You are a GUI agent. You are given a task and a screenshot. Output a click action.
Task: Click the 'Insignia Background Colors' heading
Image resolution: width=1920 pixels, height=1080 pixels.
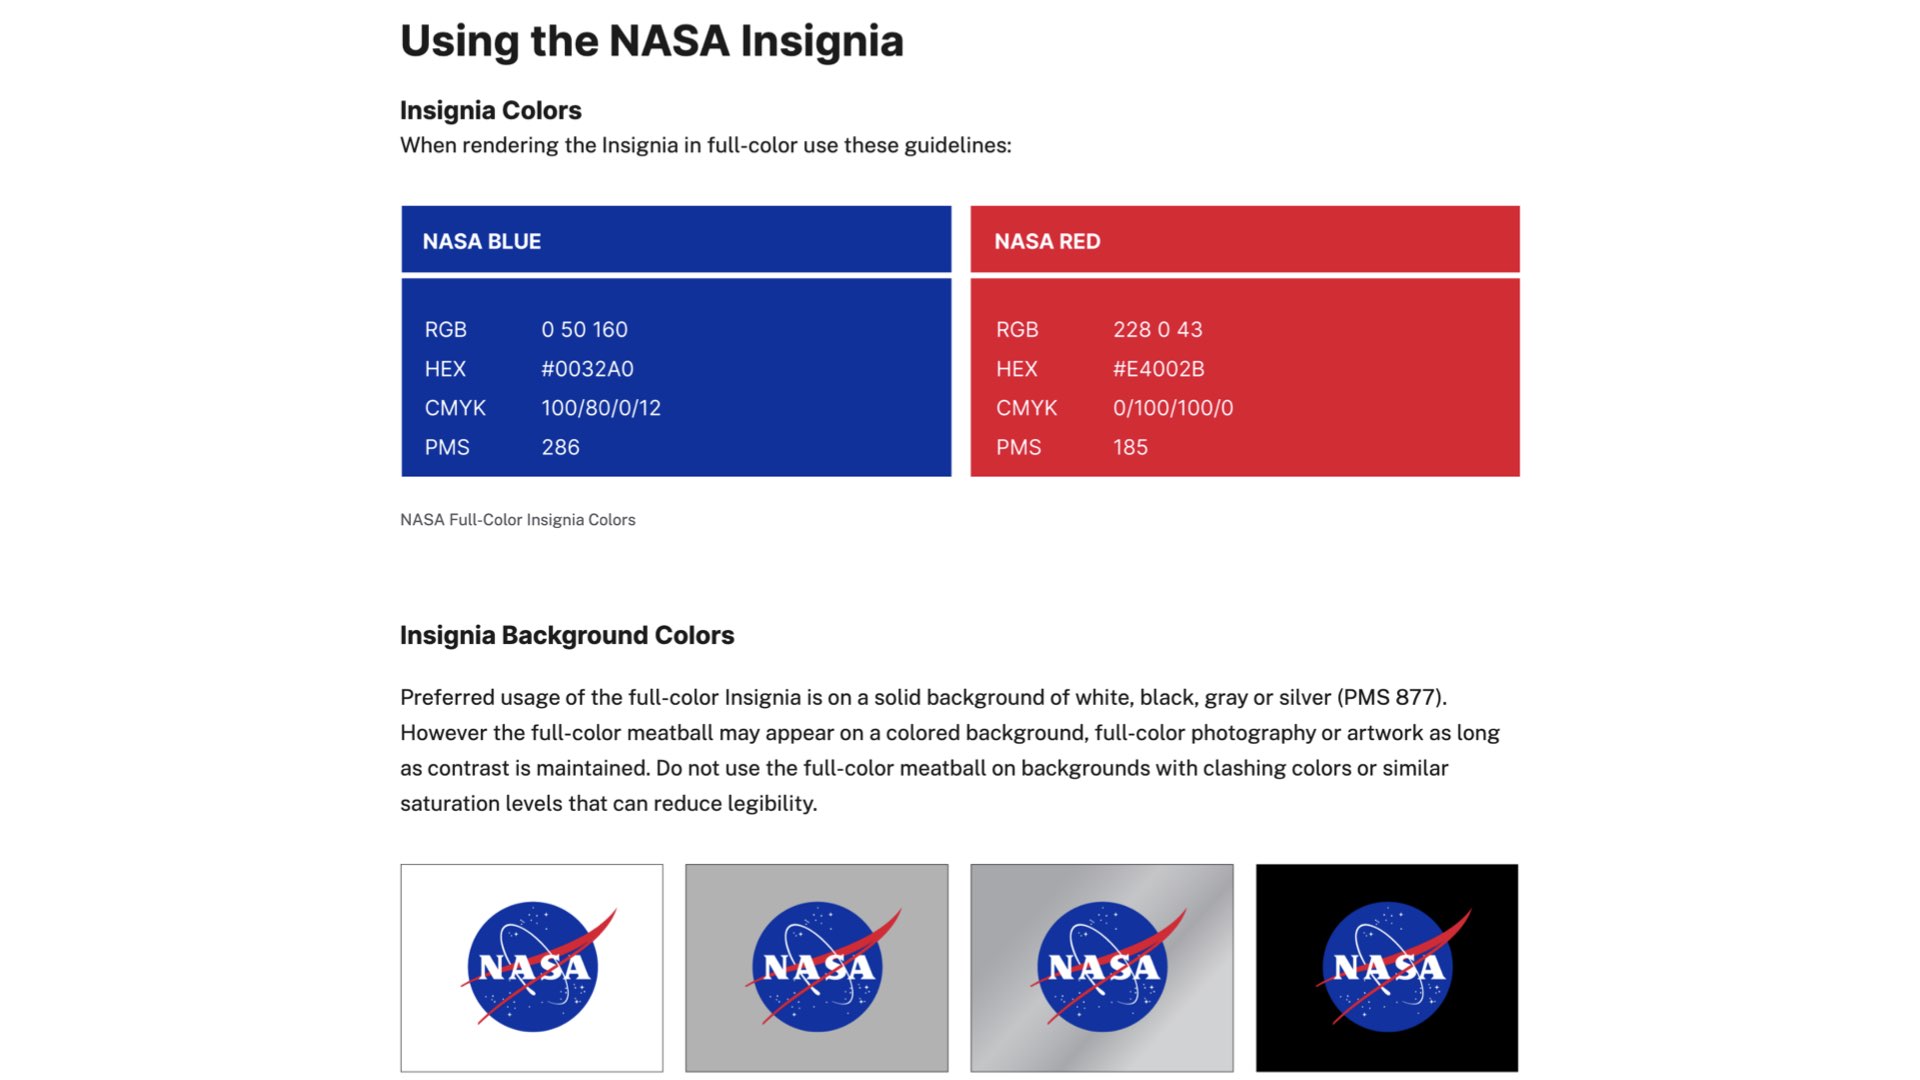click(x=566, y=635)
